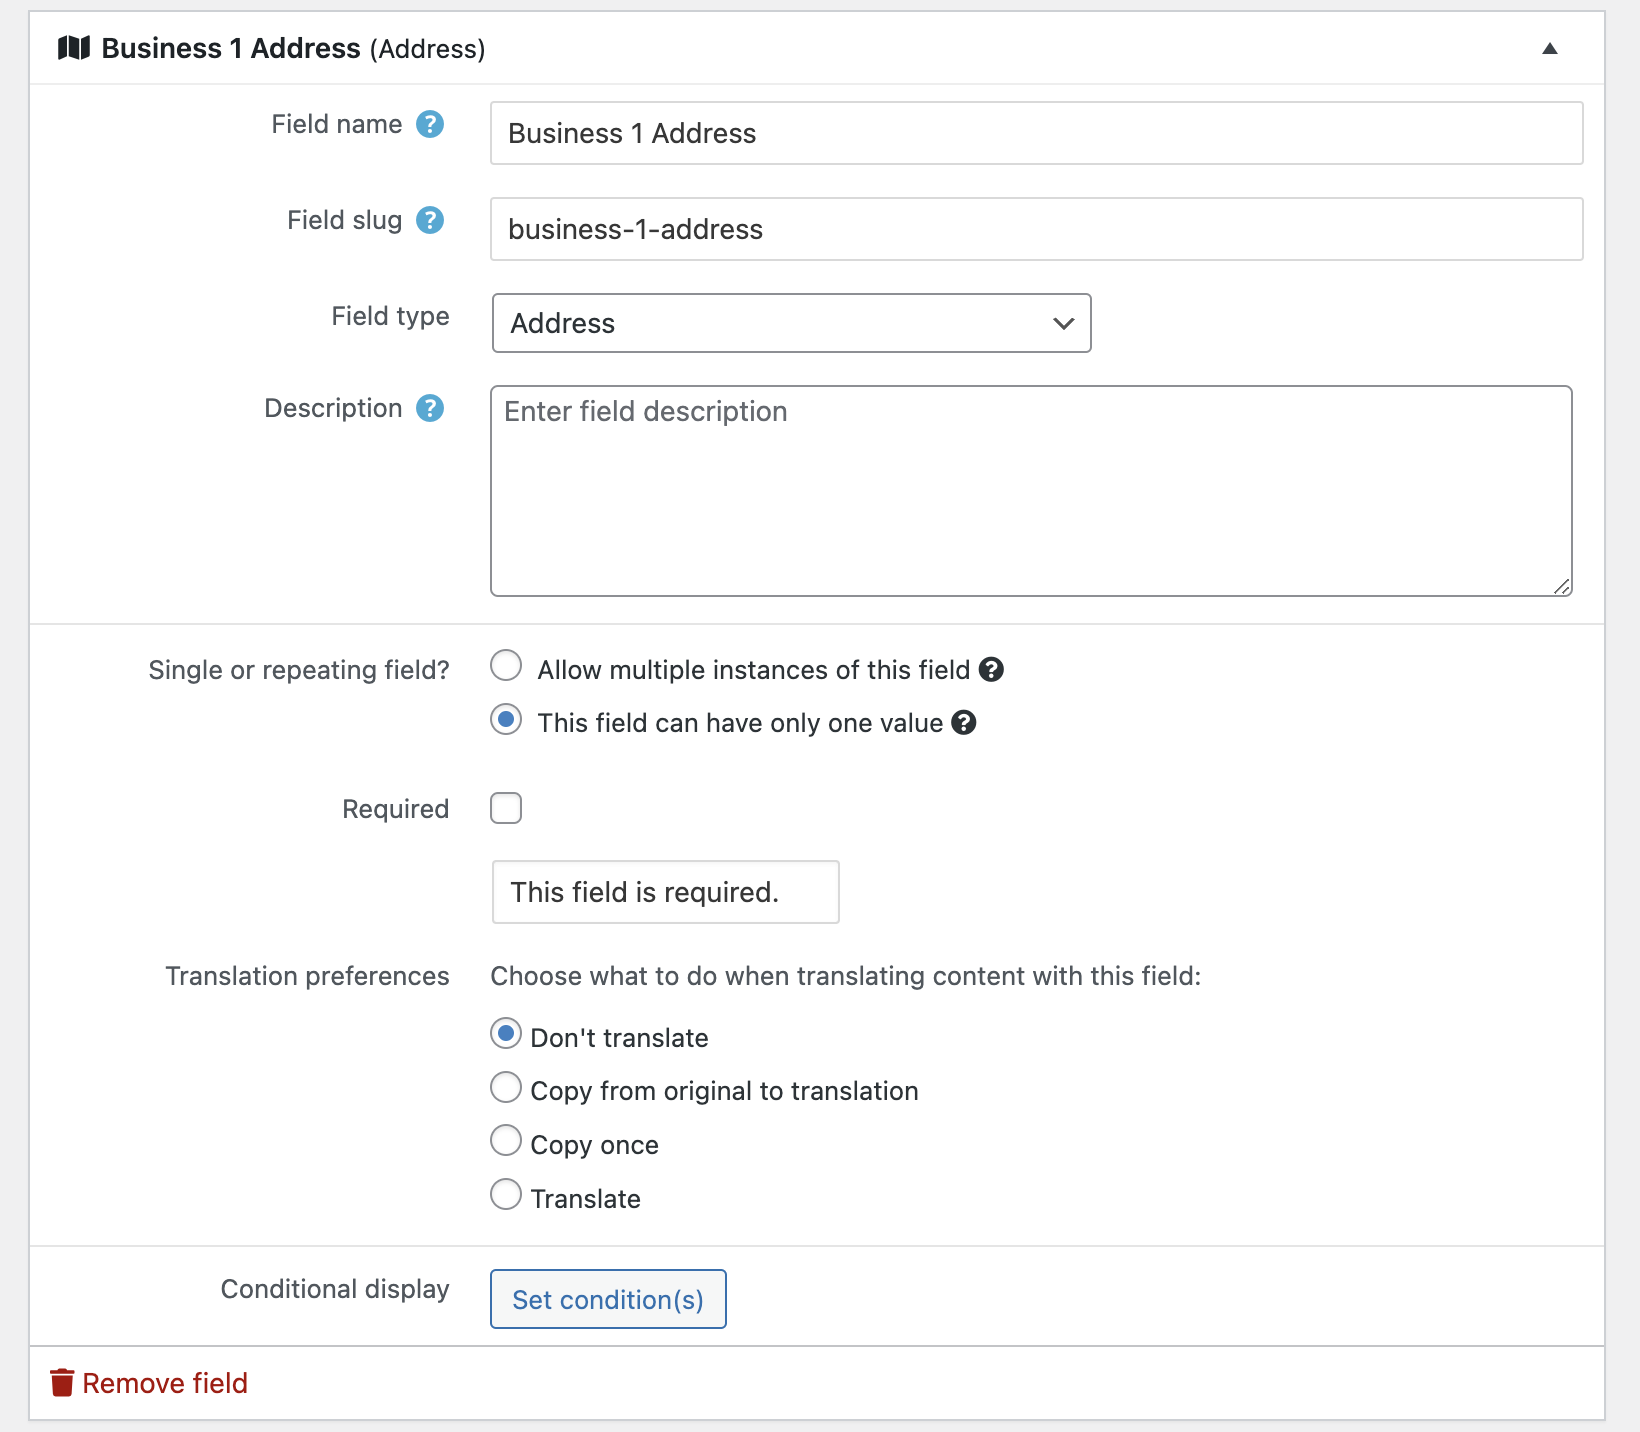Click into the Description textarea
The height and width of the screenshot is (1432, 1640).
[x=1031, y=491]
